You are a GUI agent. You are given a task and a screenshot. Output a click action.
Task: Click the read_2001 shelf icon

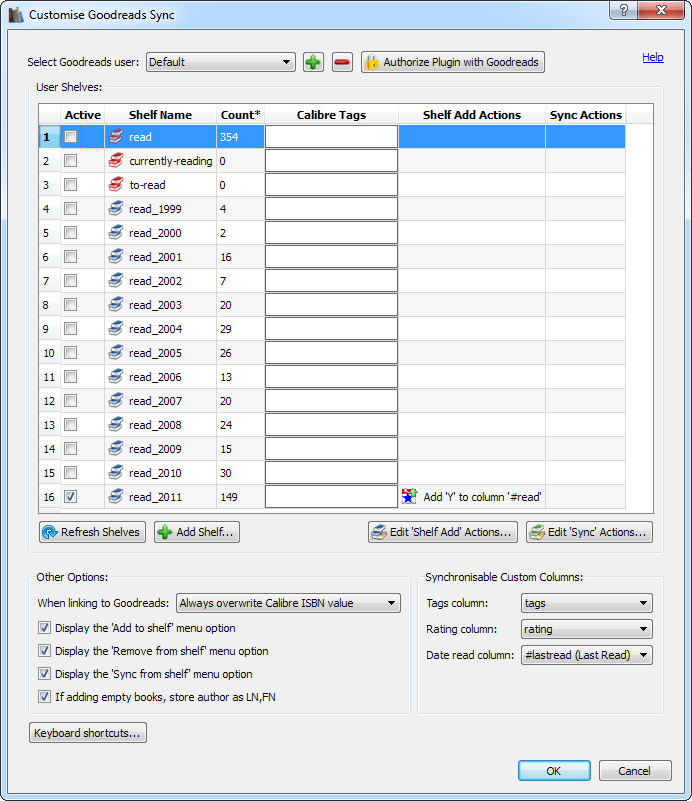coord(116,256)
